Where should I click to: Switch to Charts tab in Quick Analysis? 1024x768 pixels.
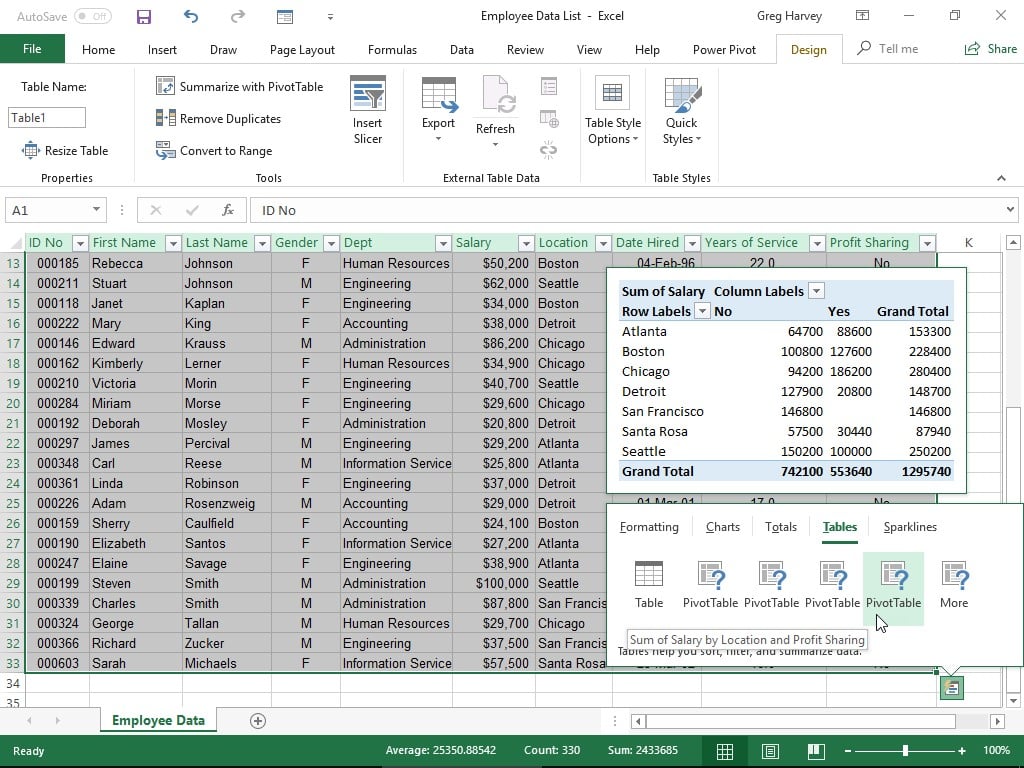(x=722, y=527)
